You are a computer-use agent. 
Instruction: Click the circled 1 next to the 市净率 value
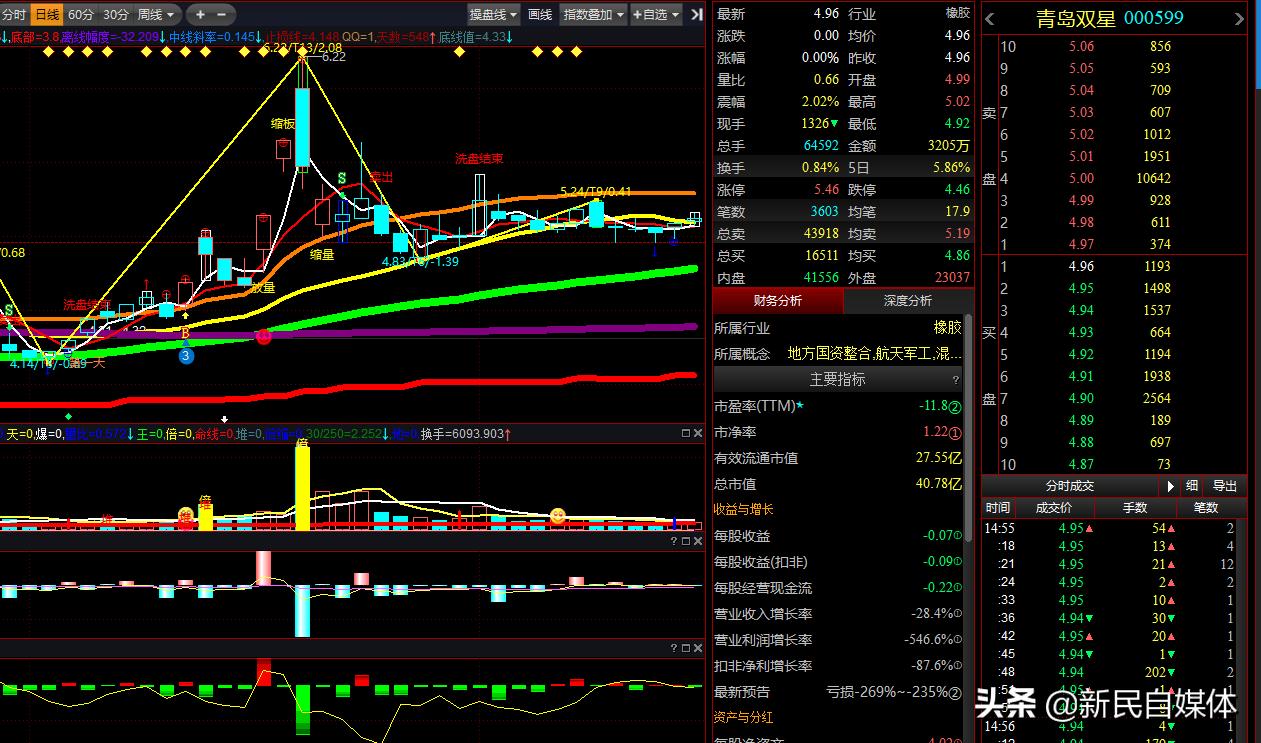(x=955, y=433)
